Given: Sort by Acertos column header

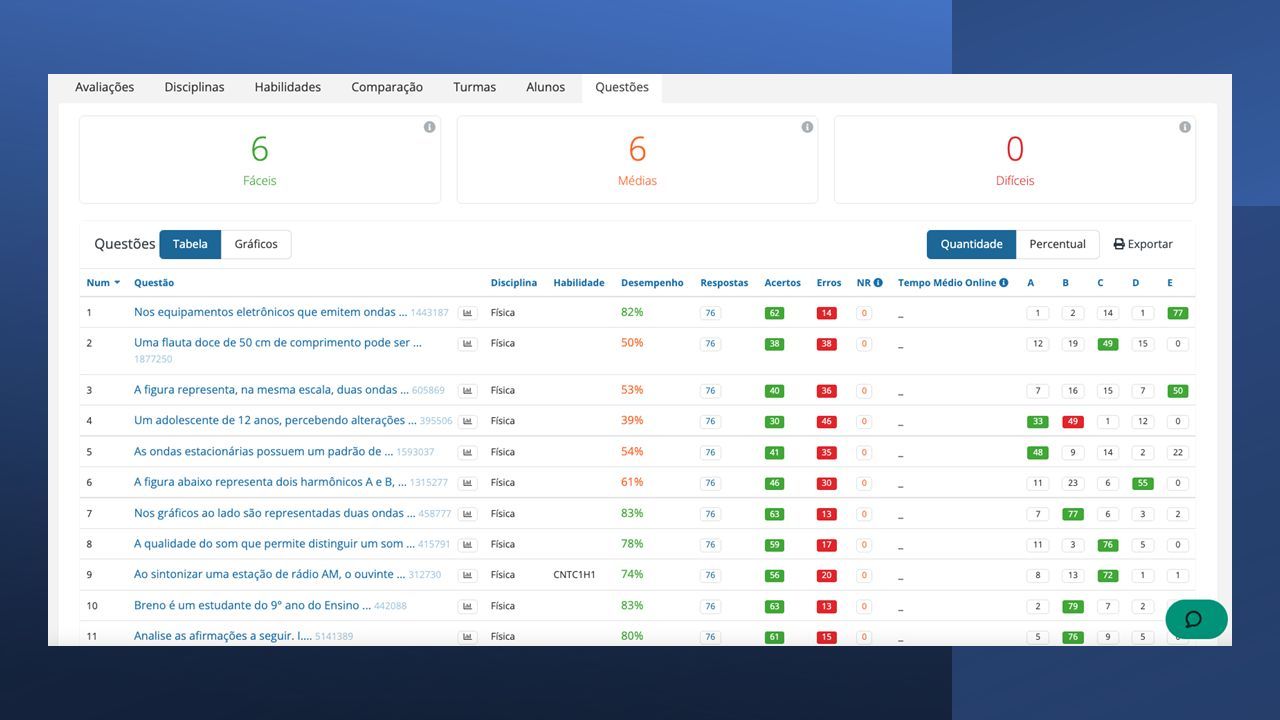Looking at the screenshot, I should coord(782,283).
